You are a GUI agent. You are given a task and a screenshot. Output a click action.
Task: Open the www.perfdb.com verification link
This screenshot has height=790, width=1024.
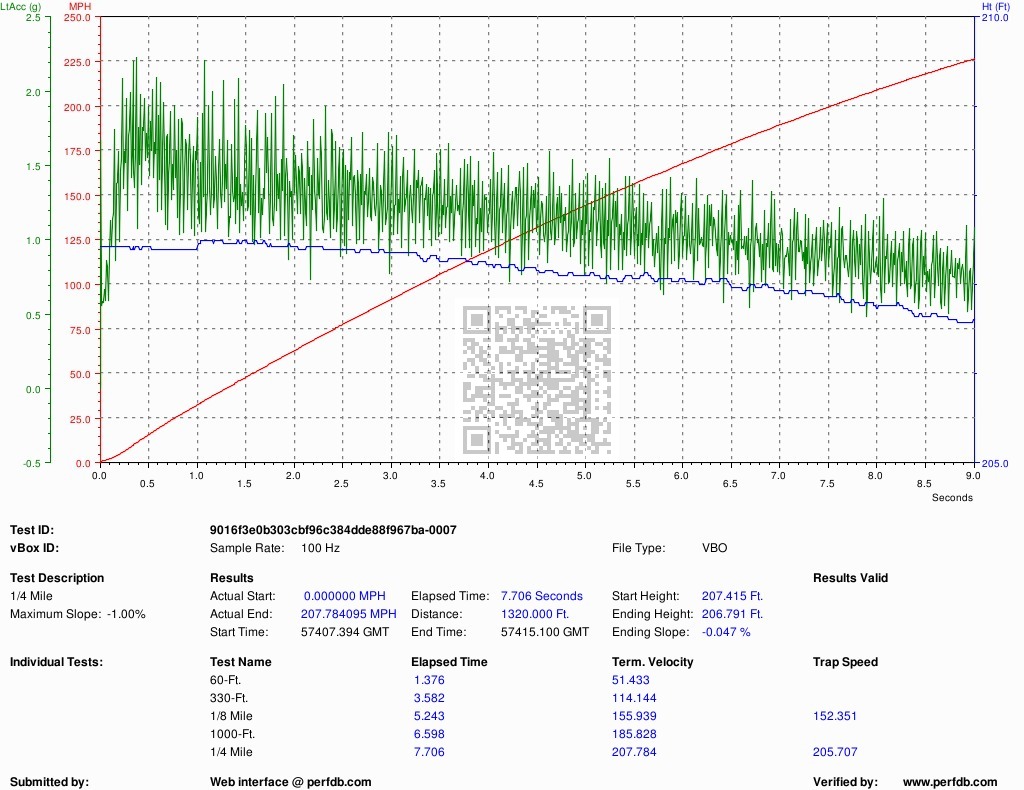[x=949, y=782]
